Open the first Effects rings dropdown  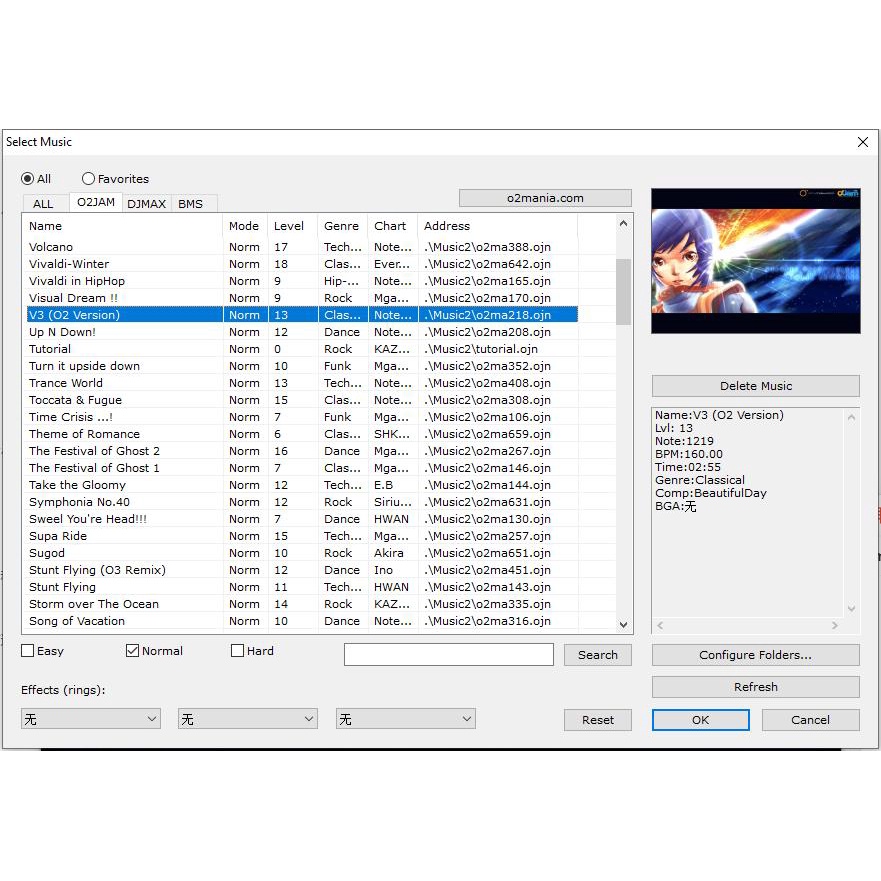click(90, 719)
